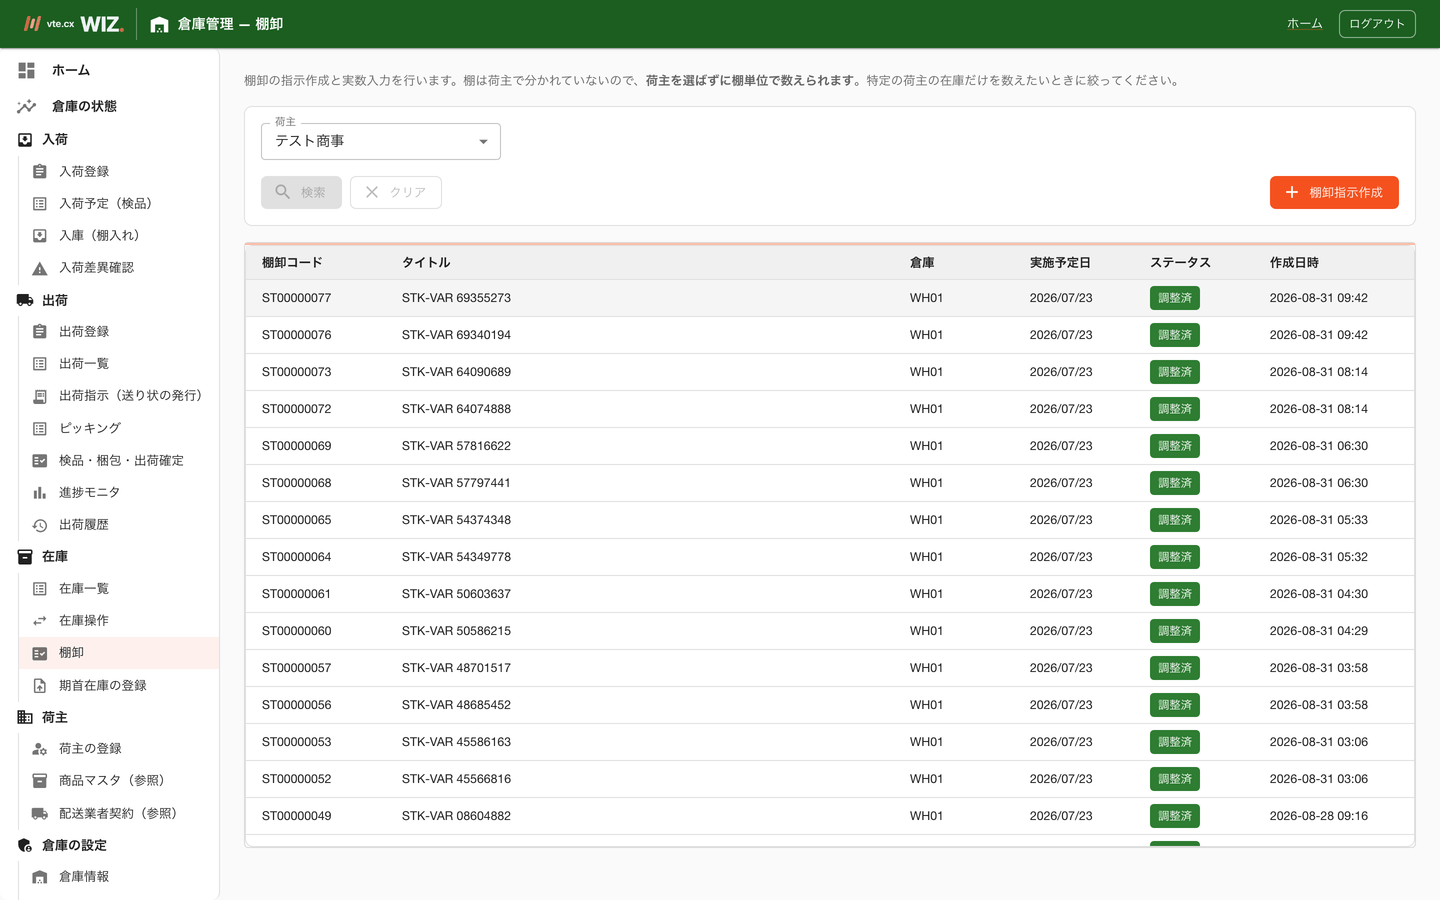The height and width of the screenshot is (900, 1440).
Task: Click the clipboard icon beside 出荷登録
Action: click(40, 332)
